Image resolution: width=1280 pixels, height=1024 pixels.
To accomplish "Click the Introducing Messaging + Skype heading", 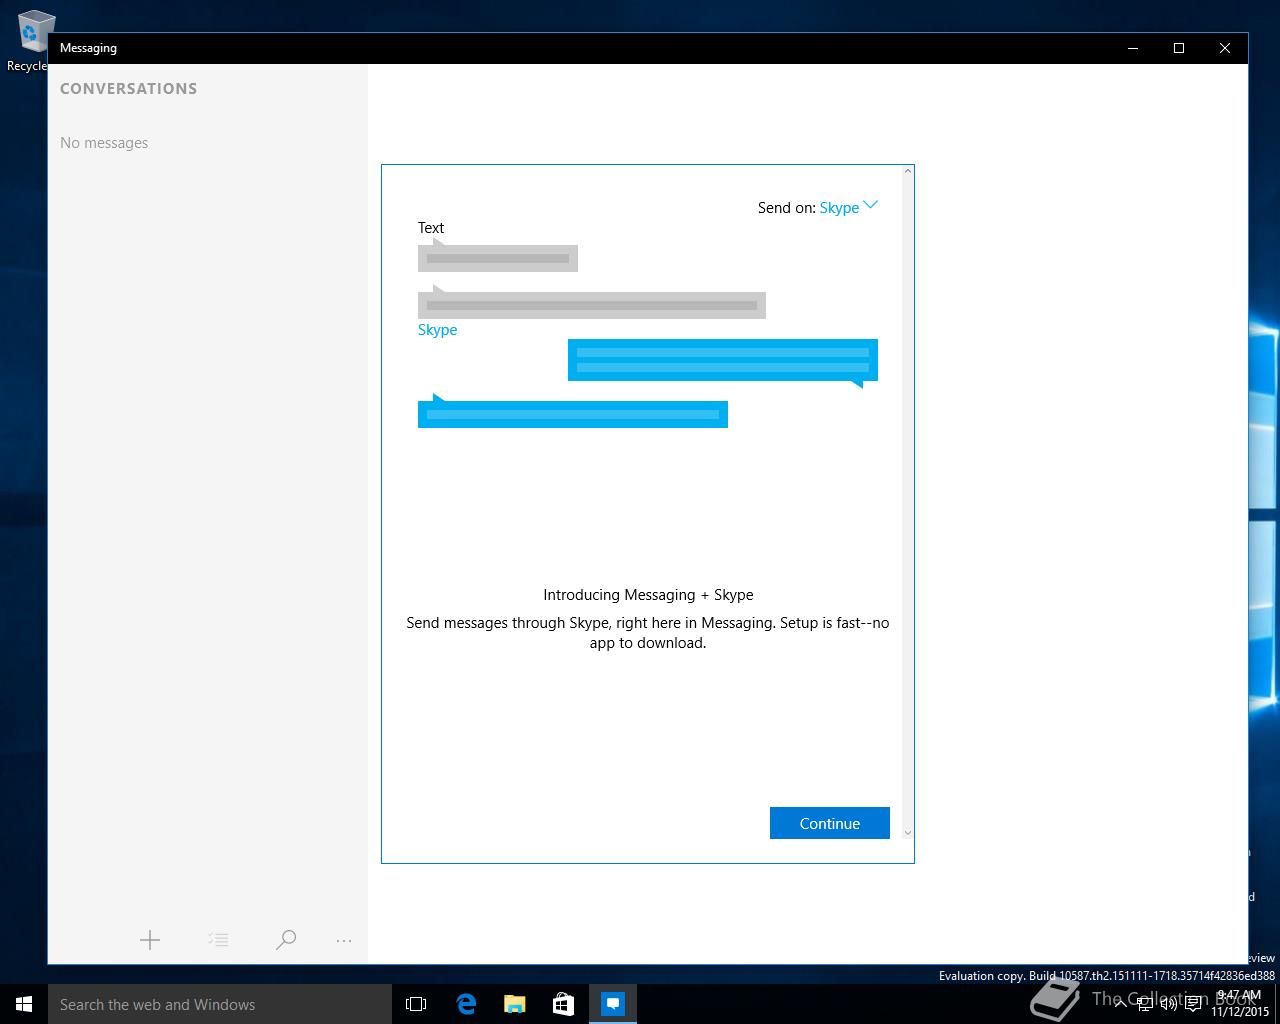I will point(648,595).
